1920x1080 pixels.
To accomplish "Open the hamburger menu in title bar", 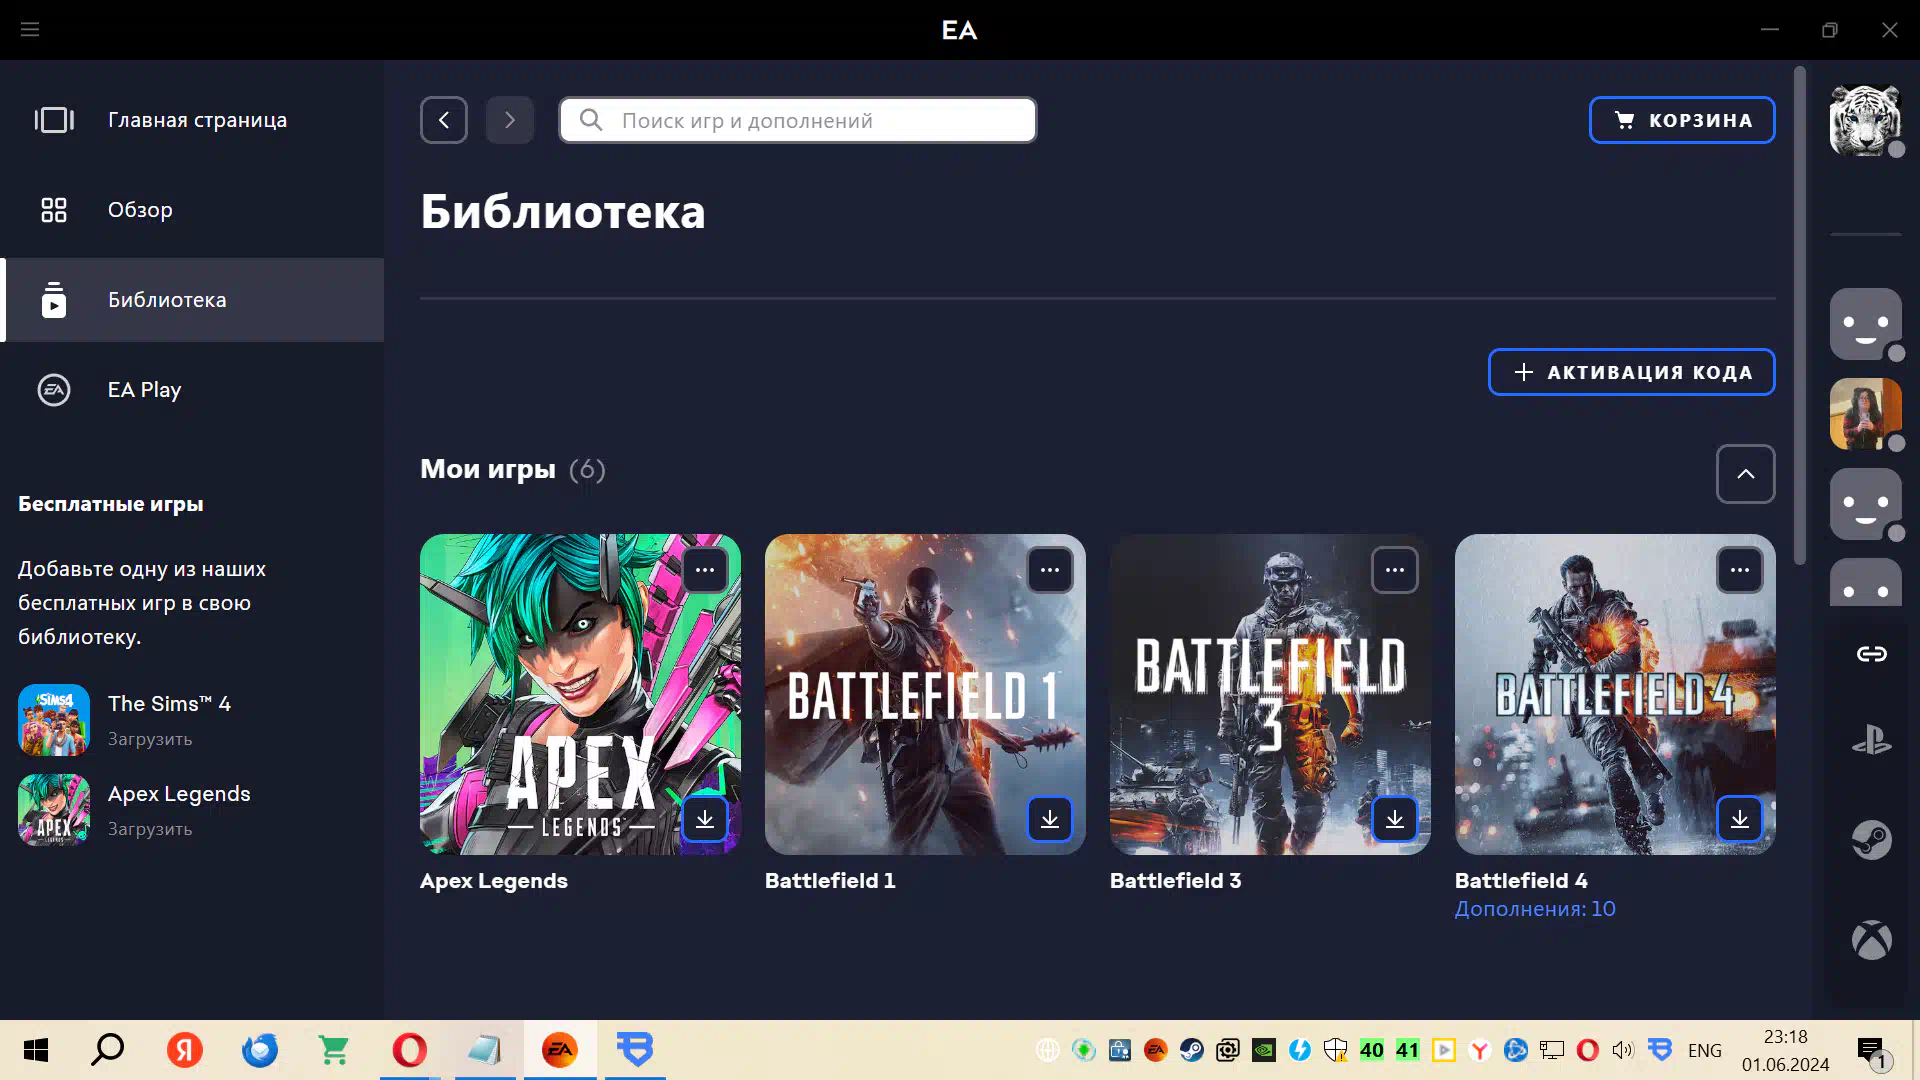I will (30, 30).
